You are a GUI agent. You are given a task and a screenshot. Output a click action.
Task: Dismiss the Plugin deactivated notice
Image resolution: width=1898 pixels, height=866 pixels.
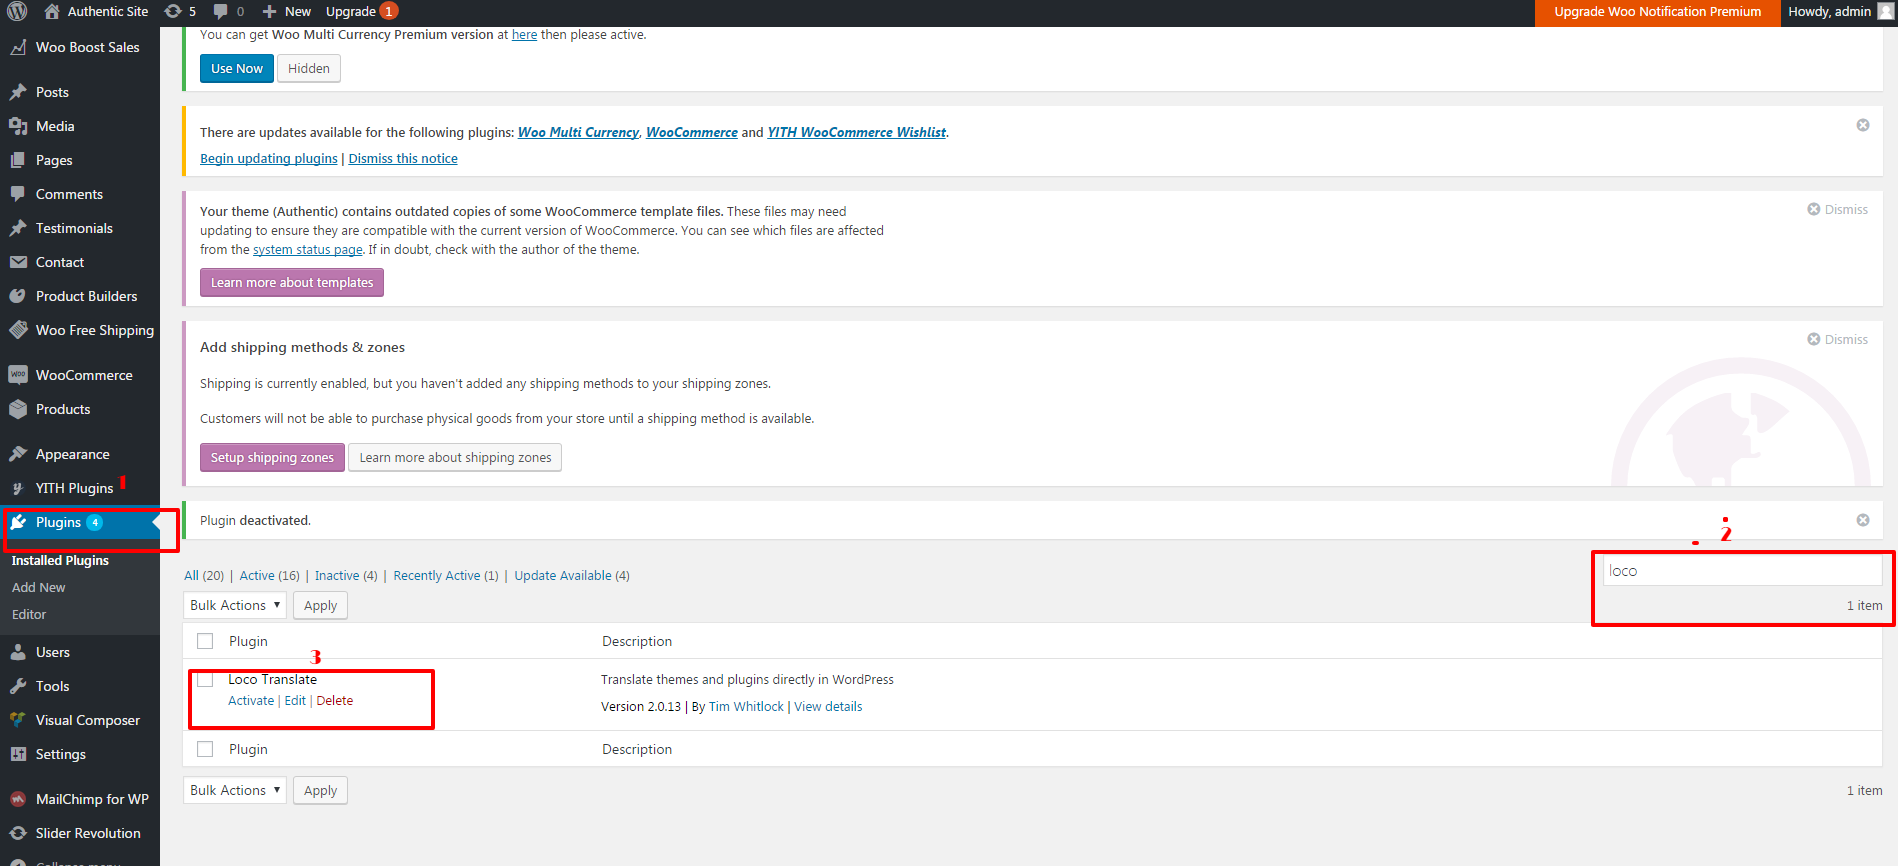click(1863, 520)
